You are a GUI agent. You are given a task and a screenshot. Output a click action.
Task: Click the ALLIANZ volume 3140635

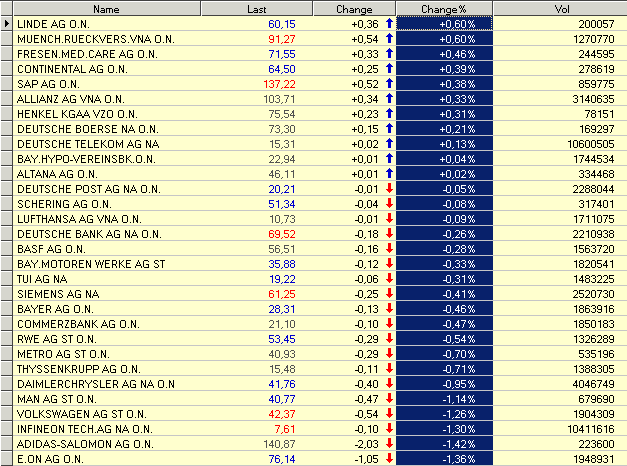[x=593, y=99]
